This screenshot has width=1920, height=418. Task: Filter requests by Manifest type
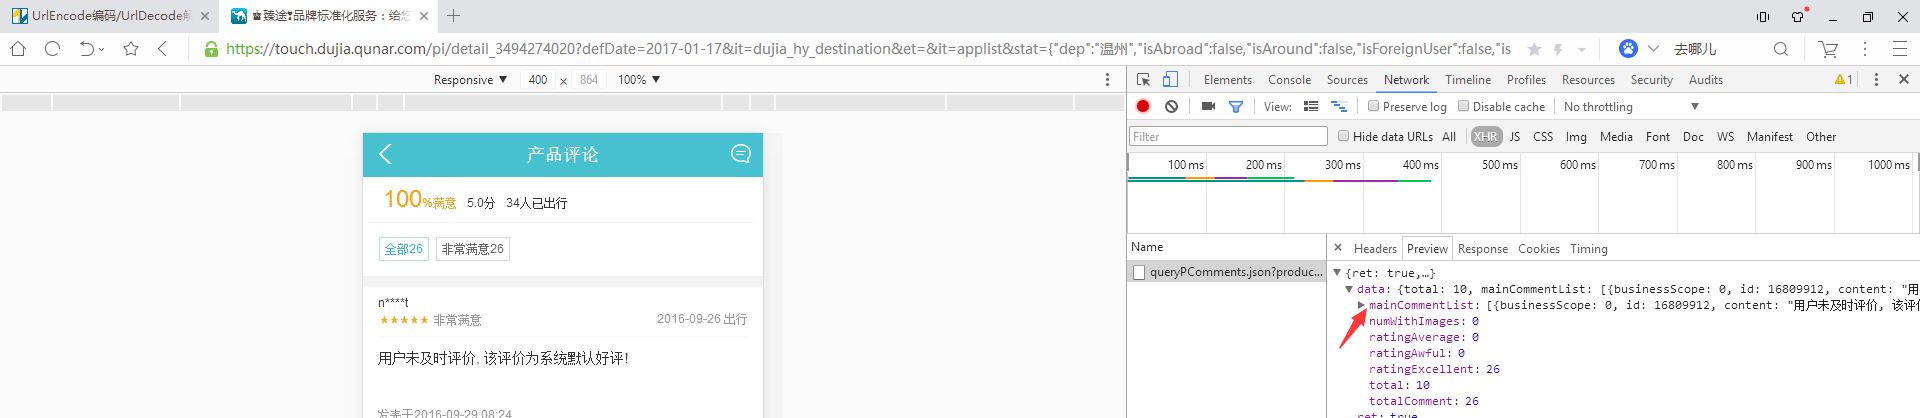1769,137
